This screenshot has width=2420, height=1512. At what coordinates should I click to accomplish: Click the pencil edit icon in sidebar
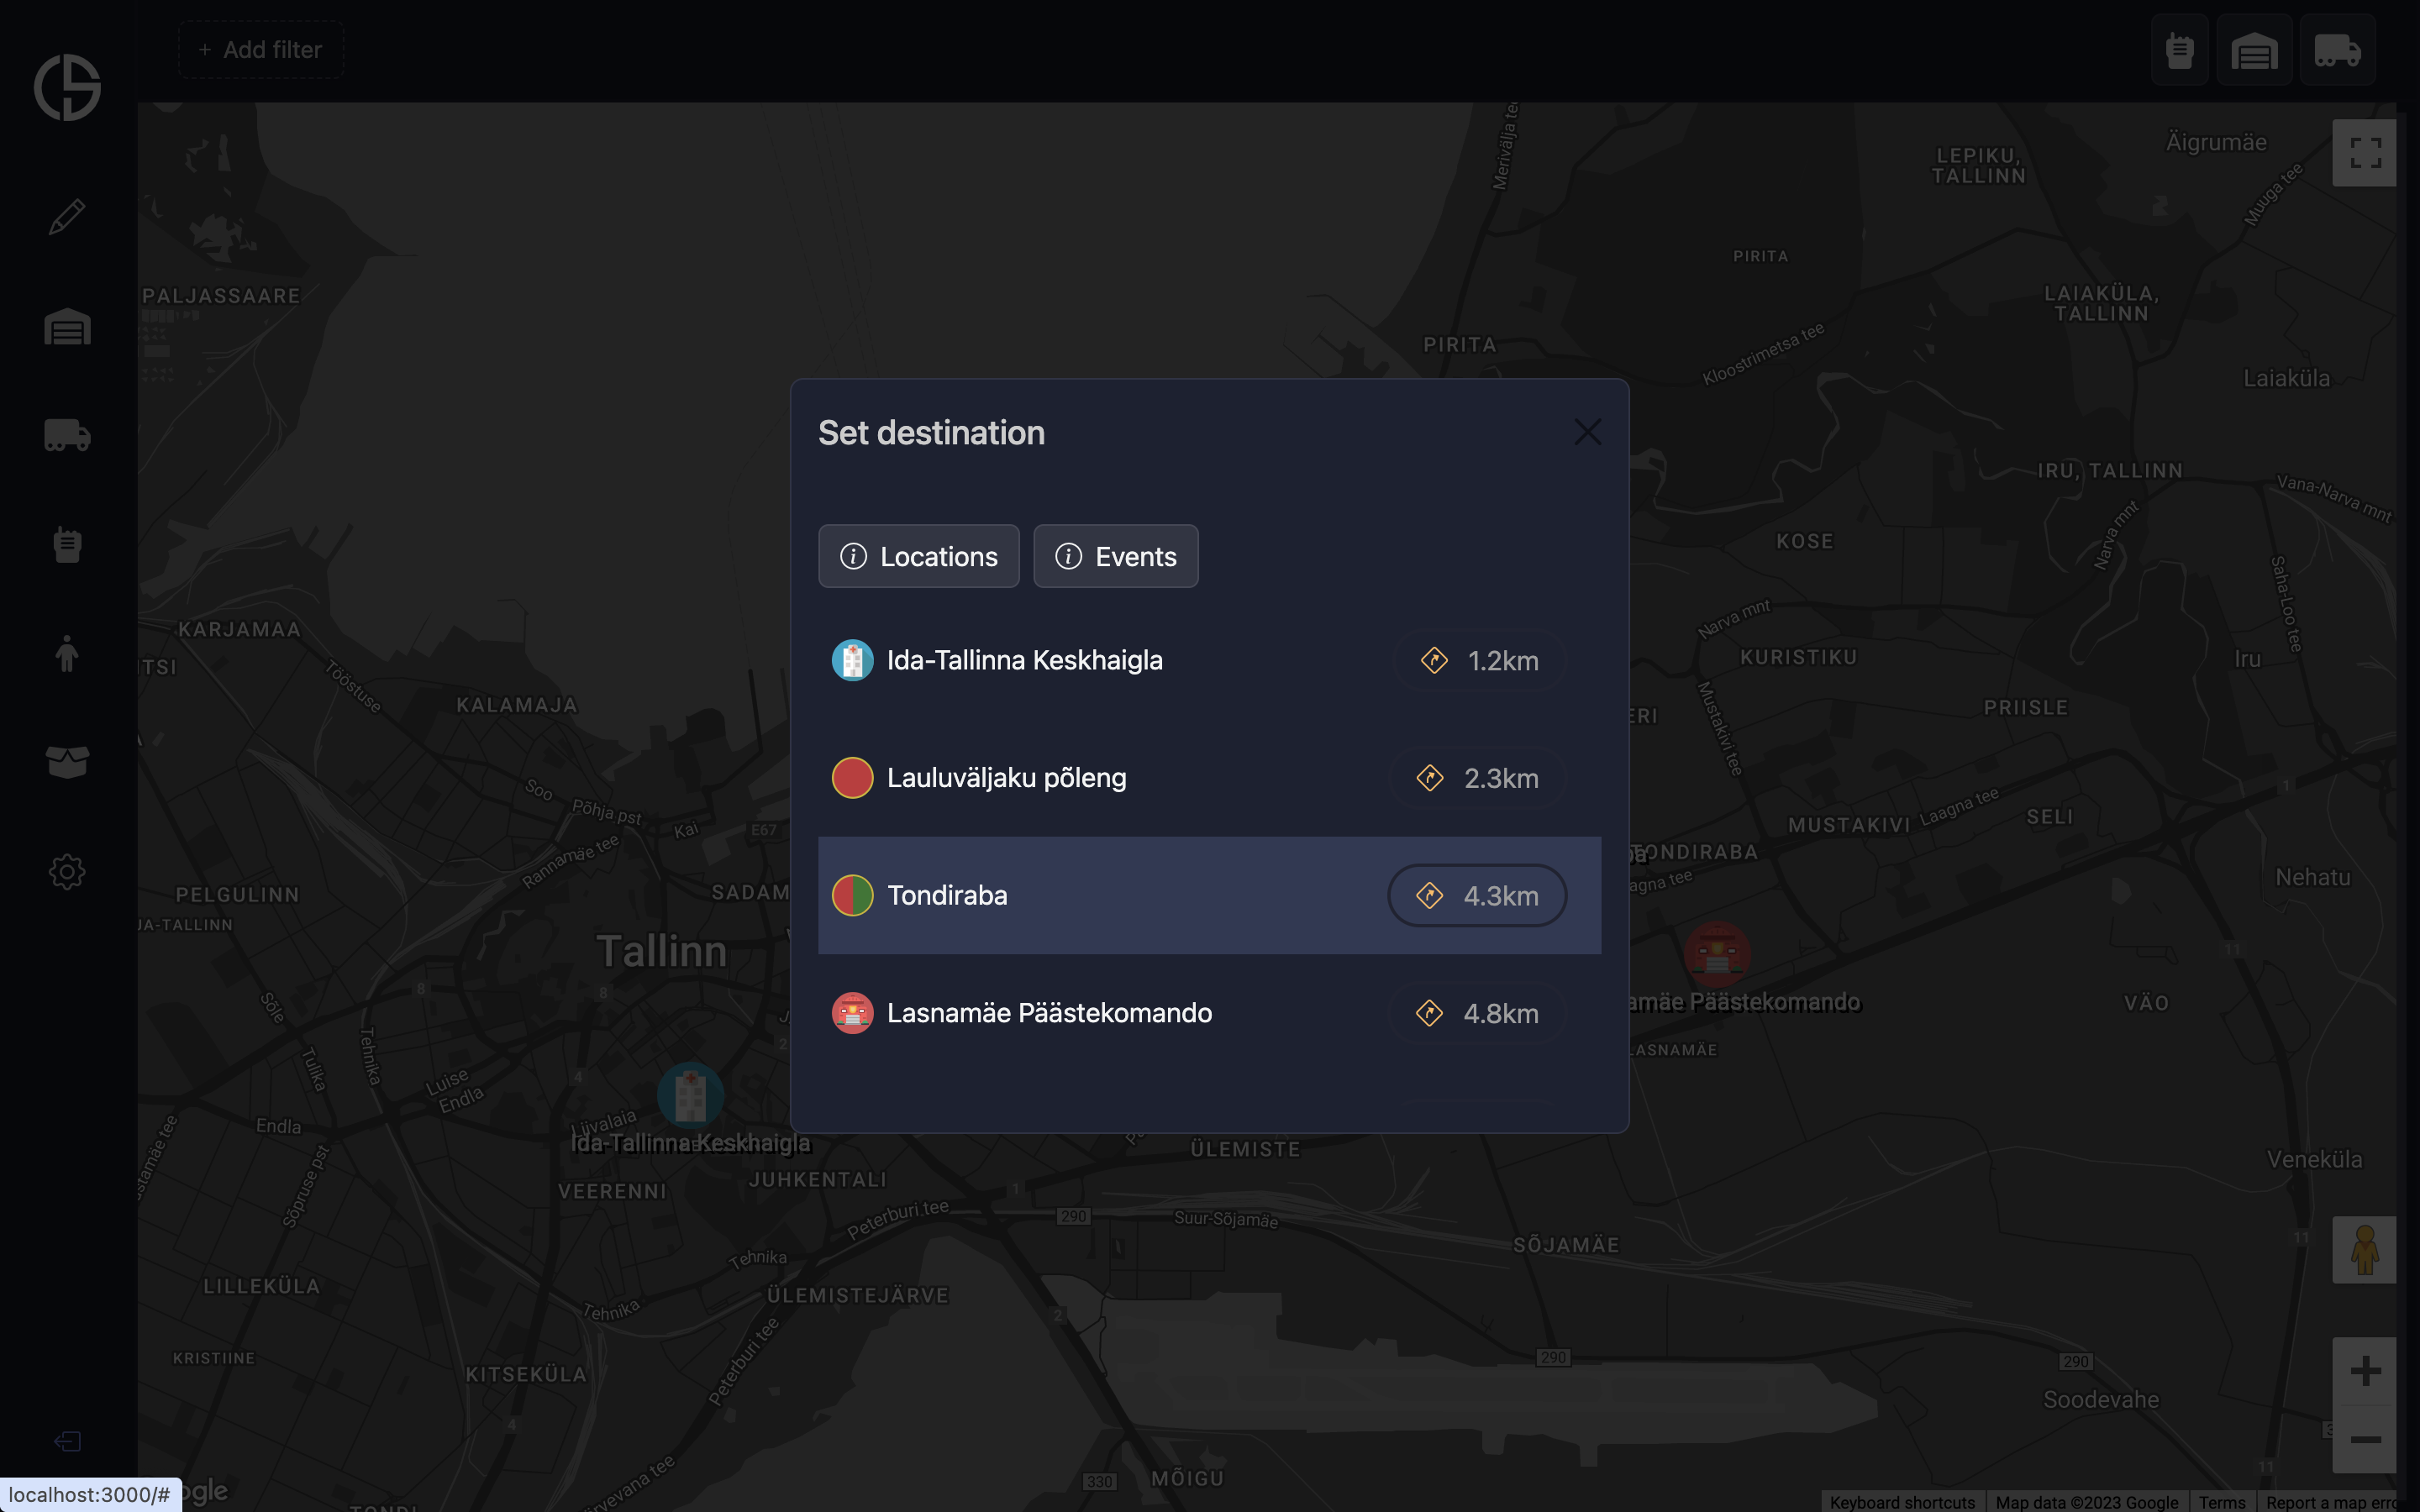click(x=67, y=217)
